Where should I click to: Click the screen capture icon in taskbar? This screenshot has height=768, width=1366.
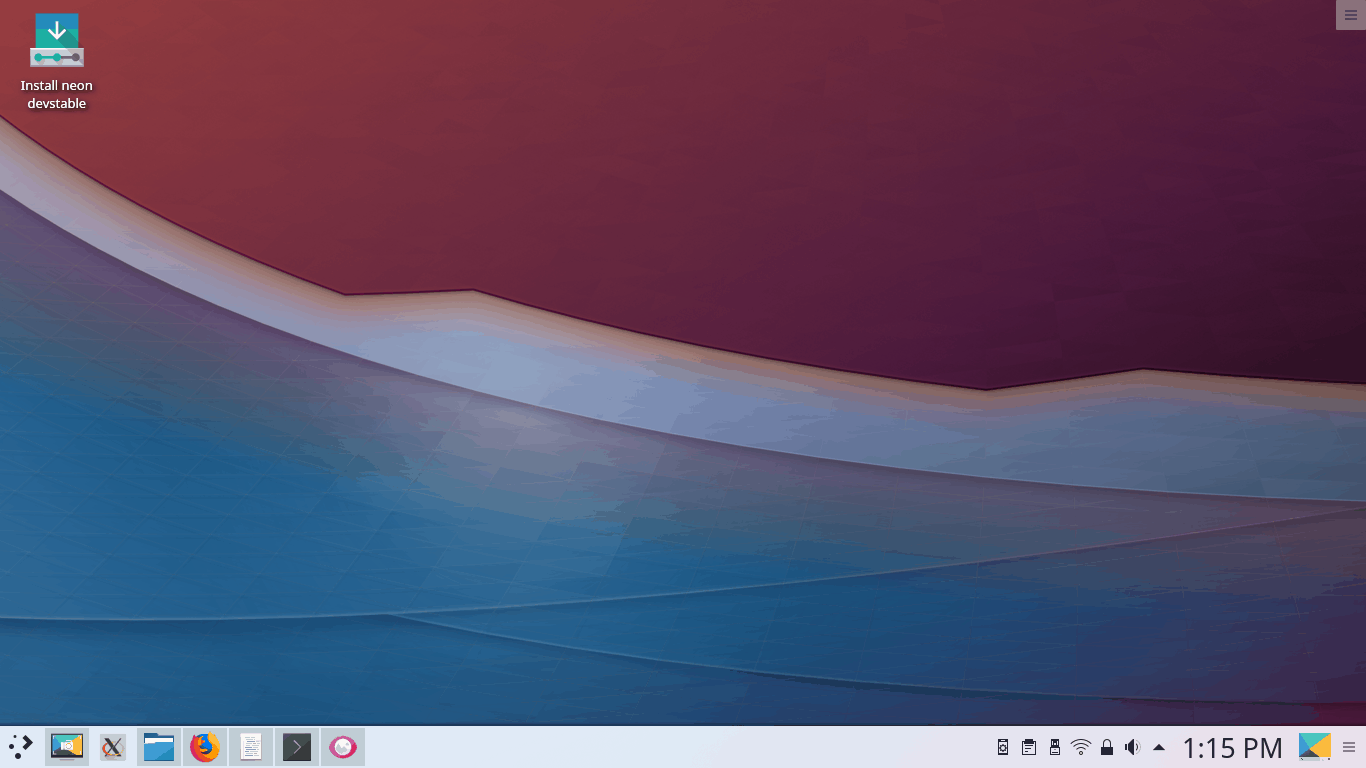click(x=67, y=747)
